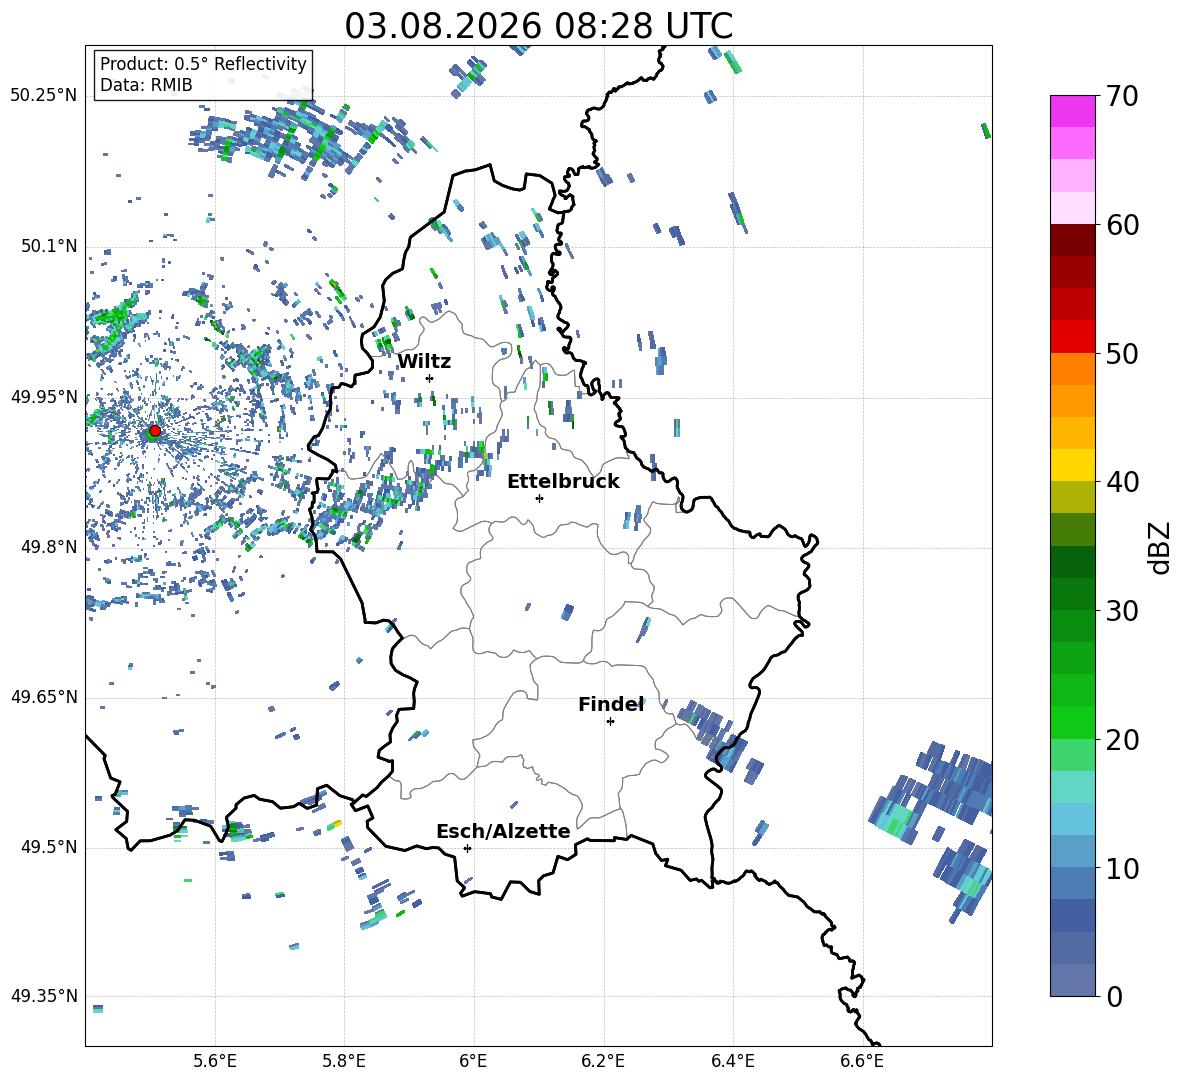Click the yellow 40 dBZ colorbar segment
Image resolution: width=1184 pixels, height=1081 pixels.
tap(1072, 465)
